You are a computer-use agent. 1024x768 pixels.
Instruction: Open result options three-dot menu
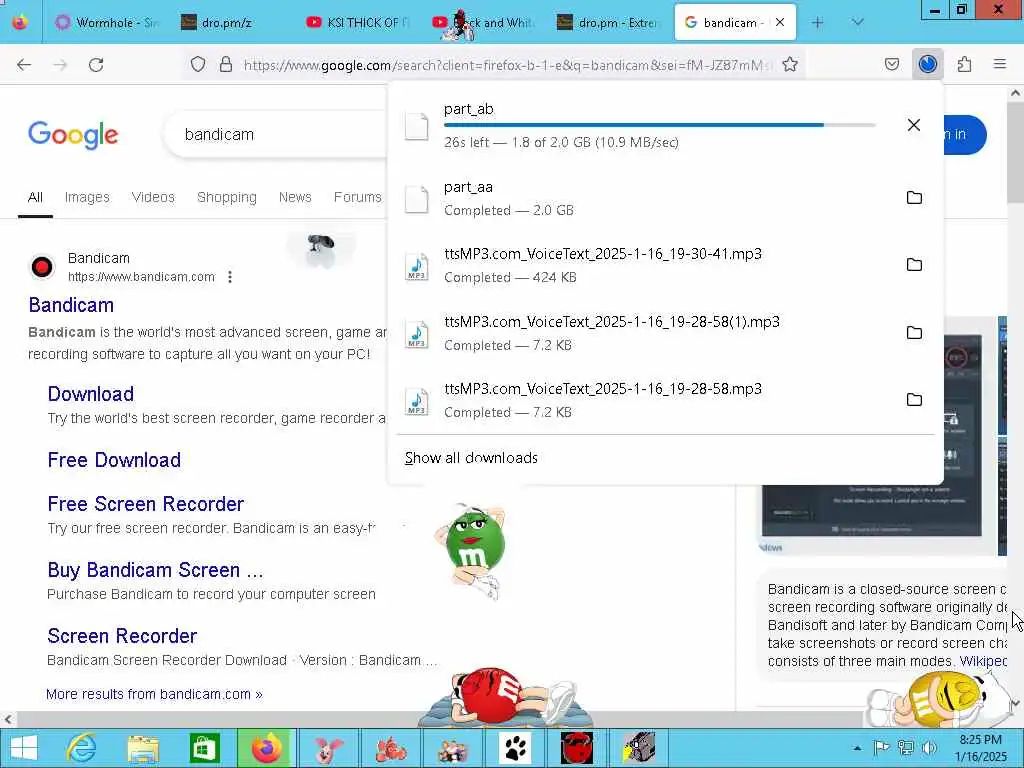pos(230,277)
